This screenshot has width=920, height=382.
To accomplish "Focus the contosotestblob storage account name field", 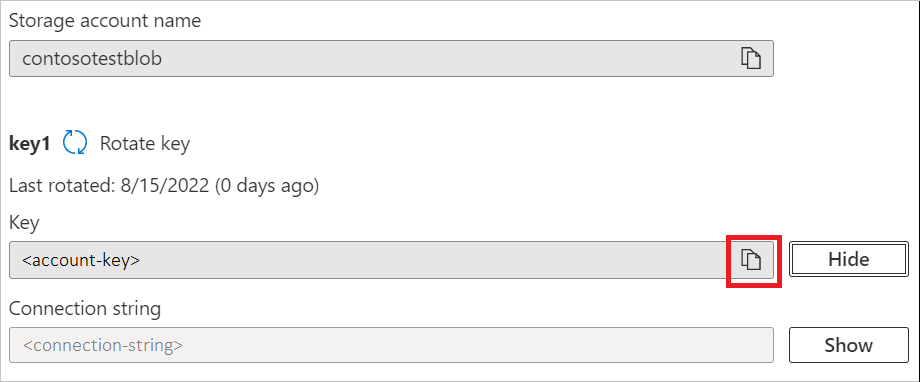I will tap(391, 59).
